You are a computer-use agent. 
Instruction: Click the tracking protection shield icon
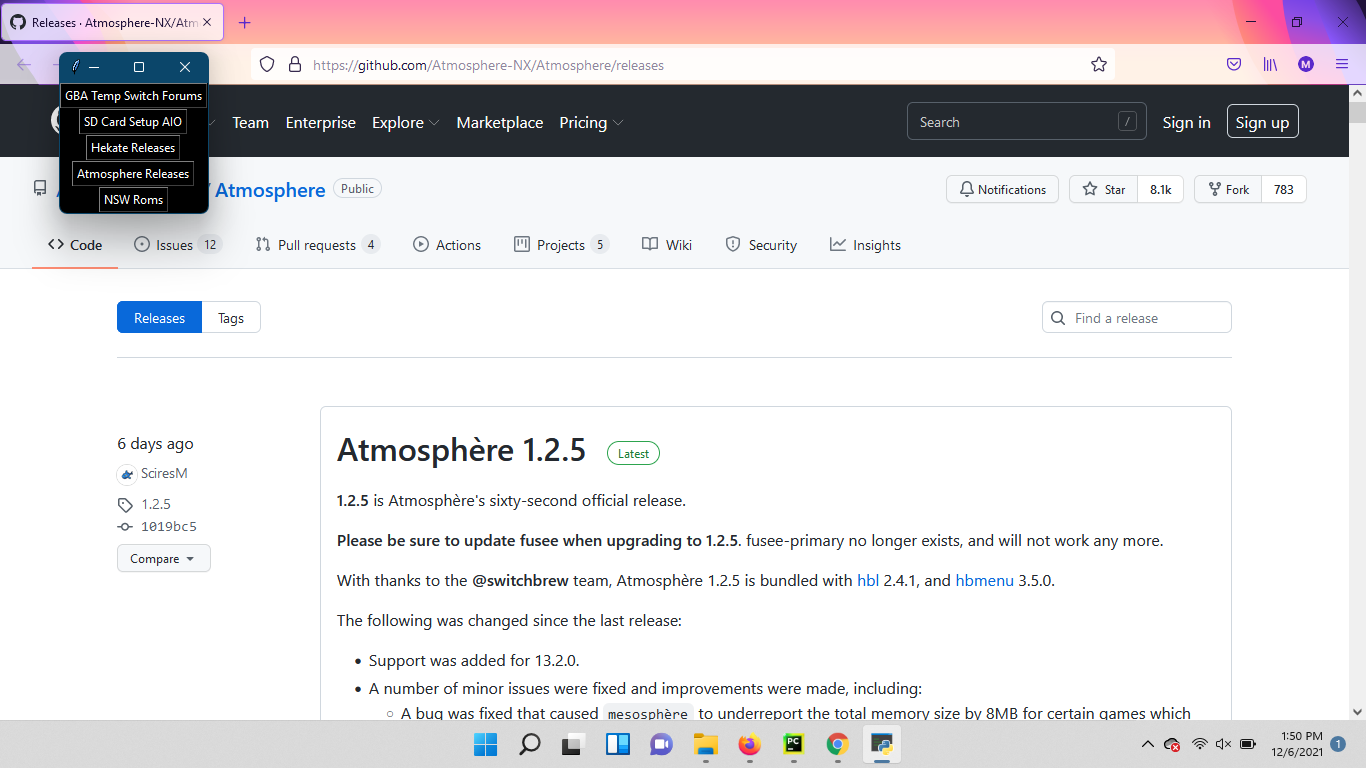pos(267,65)
